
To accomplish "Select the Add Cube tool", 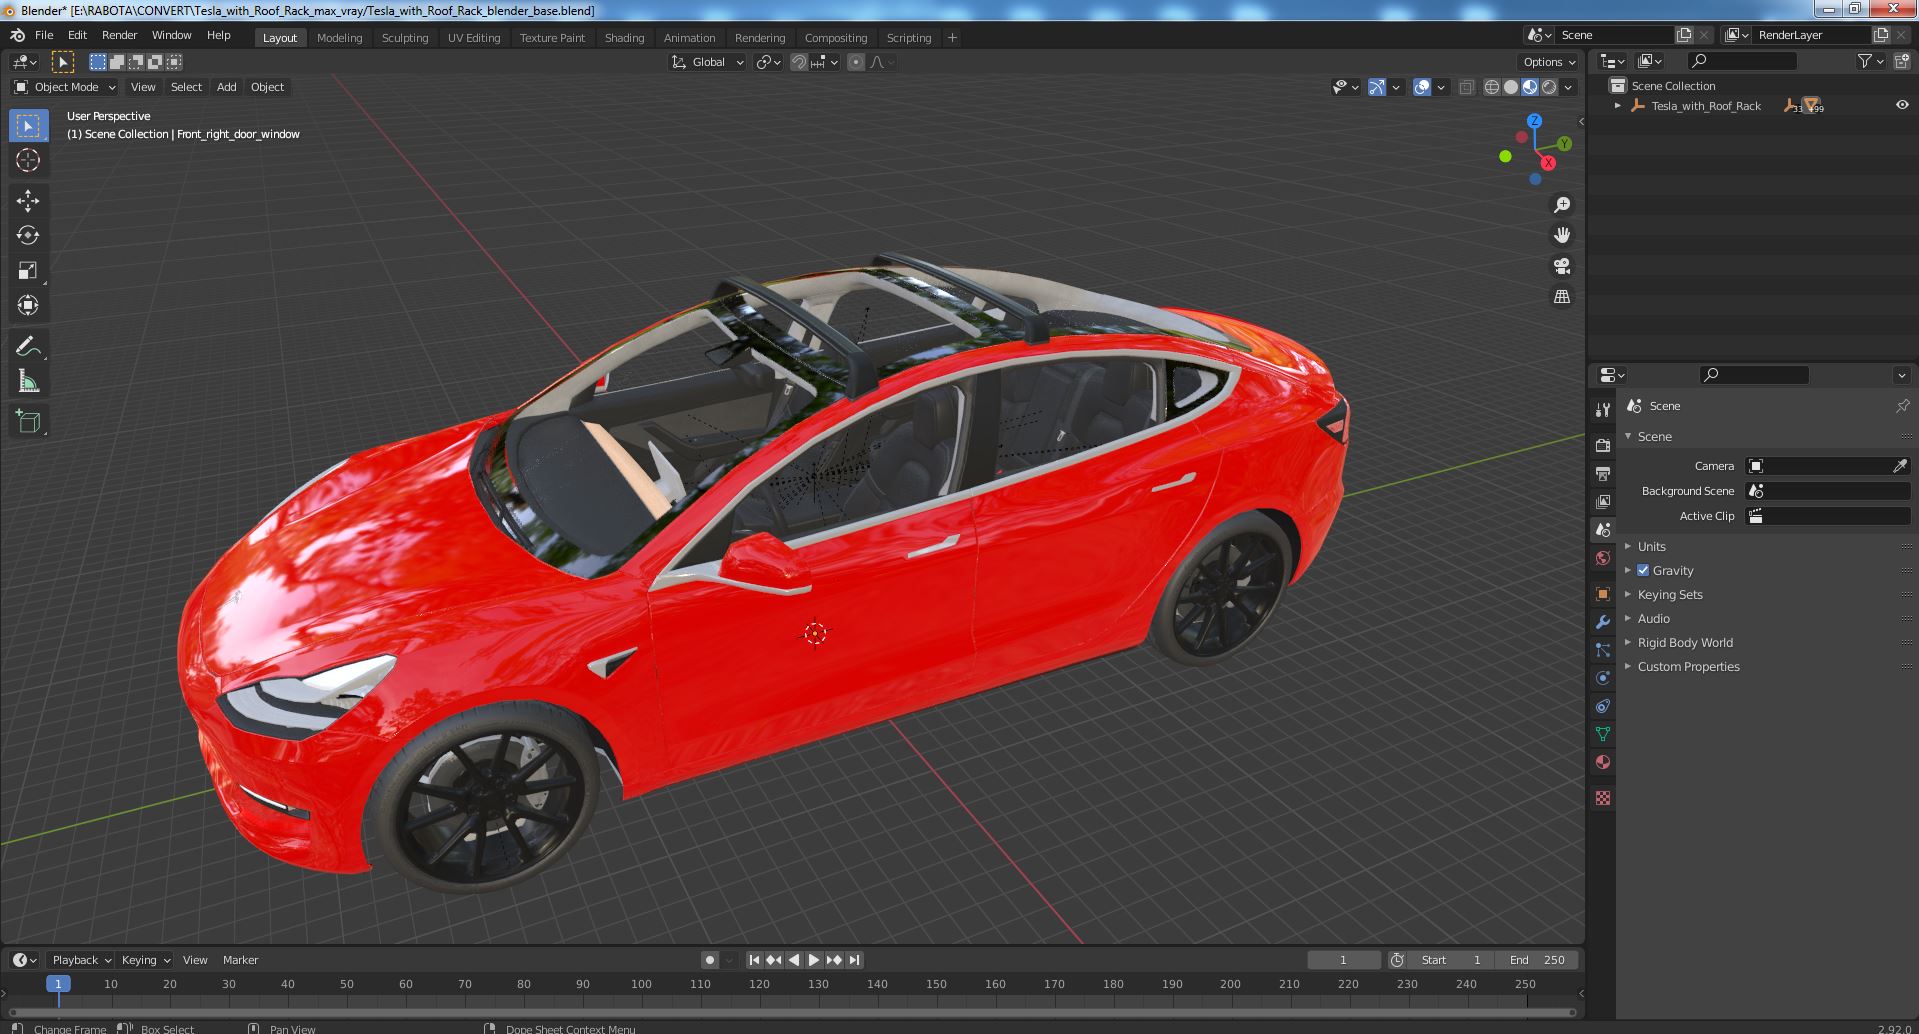I will pyautogui.click(x=28, y=421).
